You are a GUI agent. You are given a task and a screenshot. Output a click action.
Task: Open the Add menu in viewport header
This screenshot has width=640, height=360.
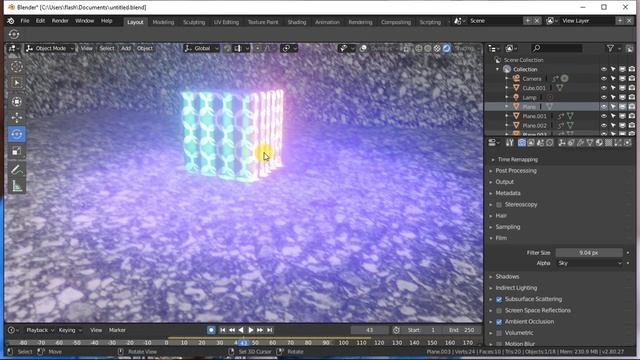click(126, 48)
